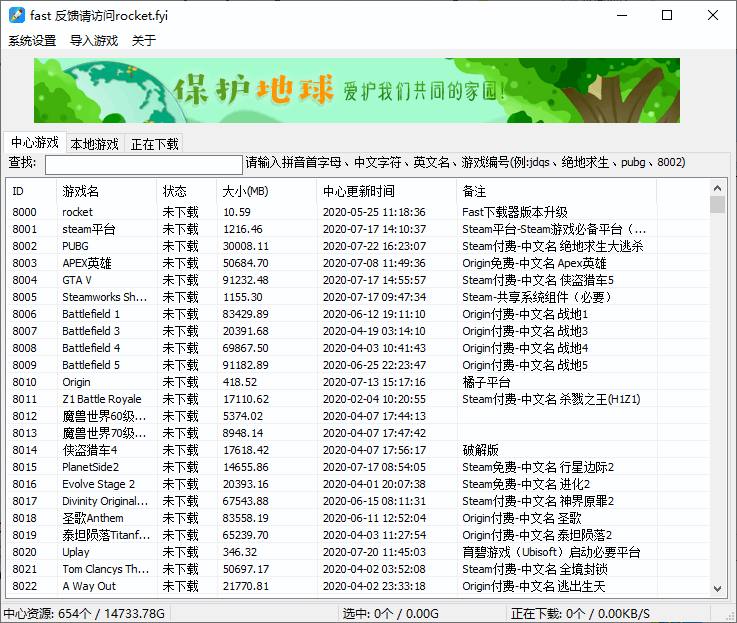Click size value 91232.48

(x=245, y=280)
